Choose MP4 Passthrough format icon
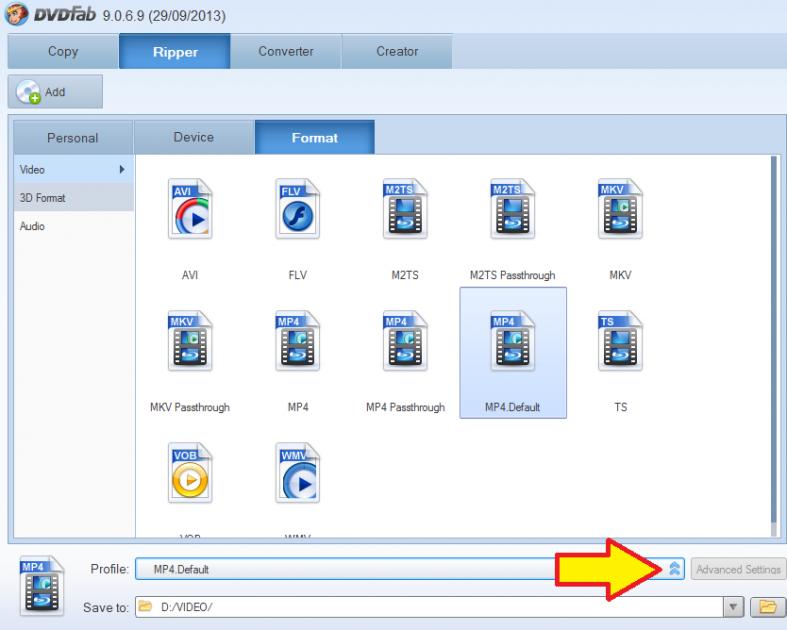The height and width of the screenshot is (630, 787). (x=405, y=341)
